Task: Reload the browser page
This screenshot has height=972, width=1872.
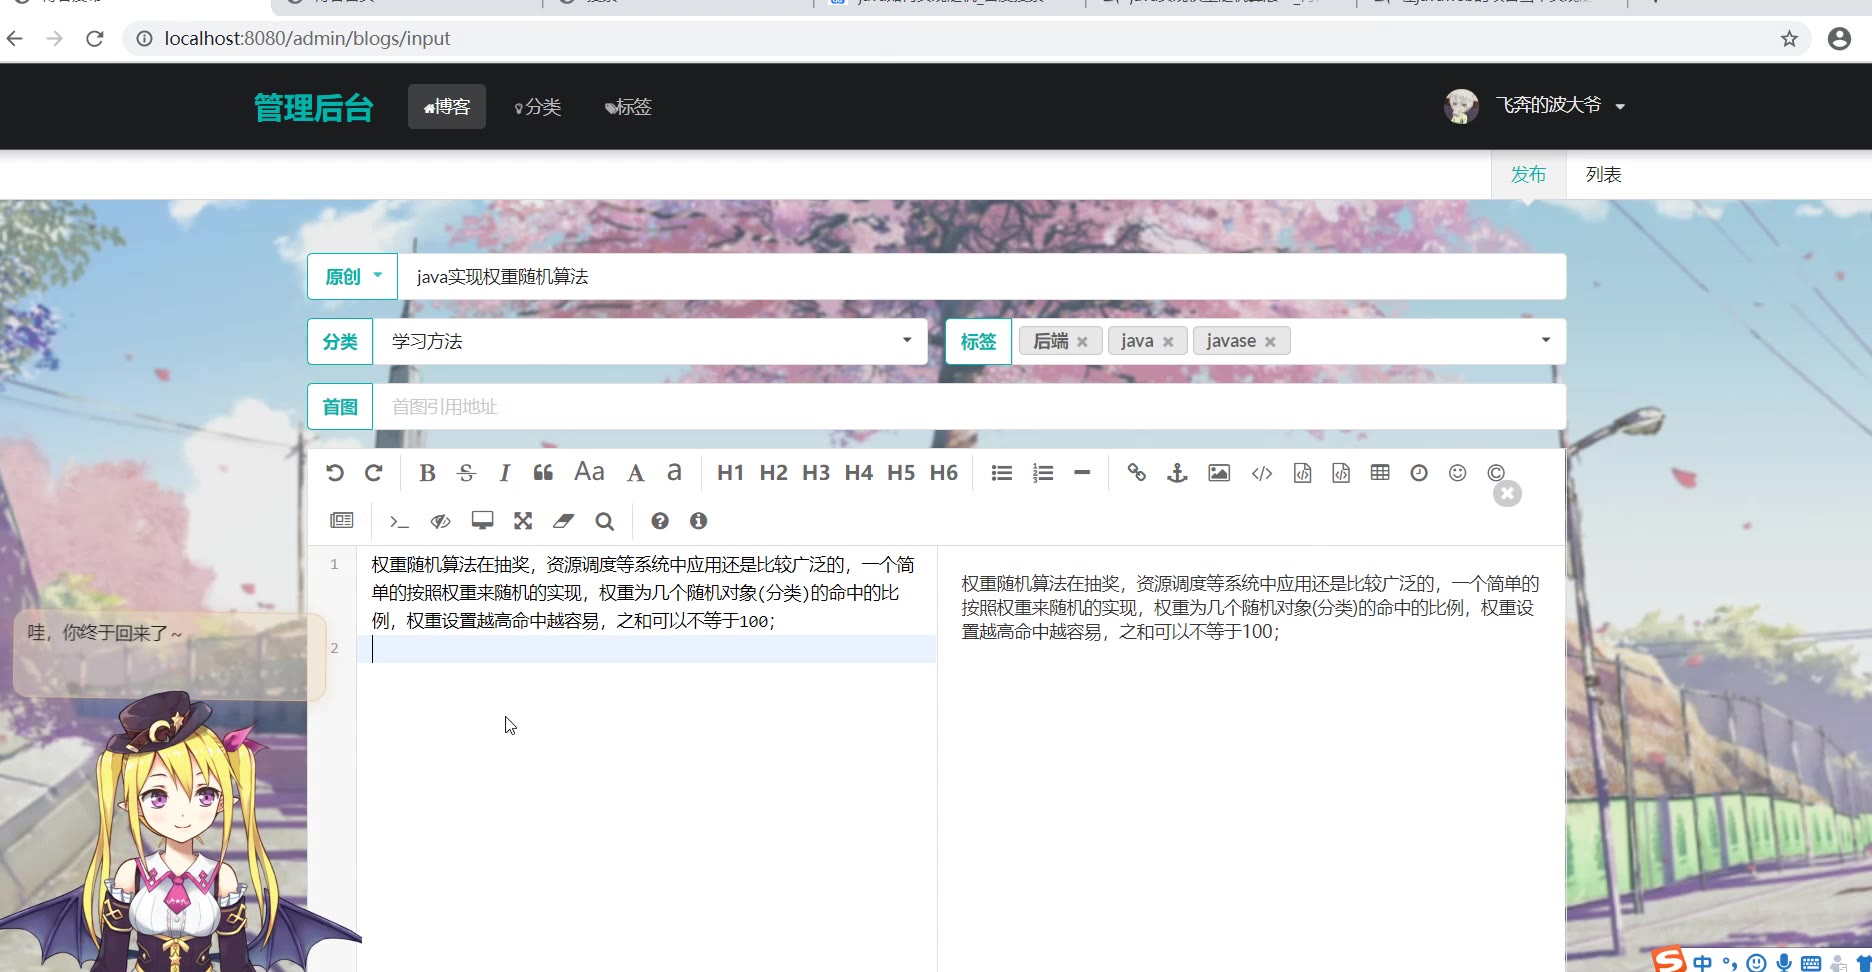Action: tap(95, 39)
